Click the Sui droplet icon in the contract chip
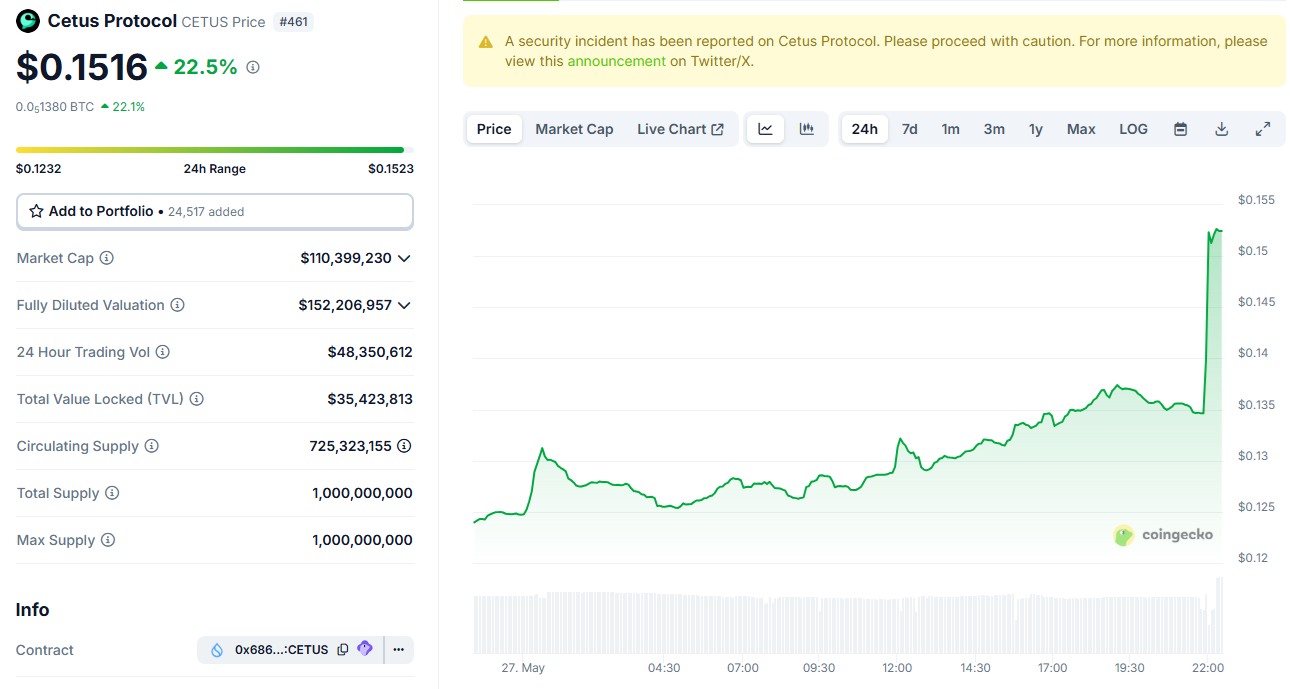 (217, 650)
